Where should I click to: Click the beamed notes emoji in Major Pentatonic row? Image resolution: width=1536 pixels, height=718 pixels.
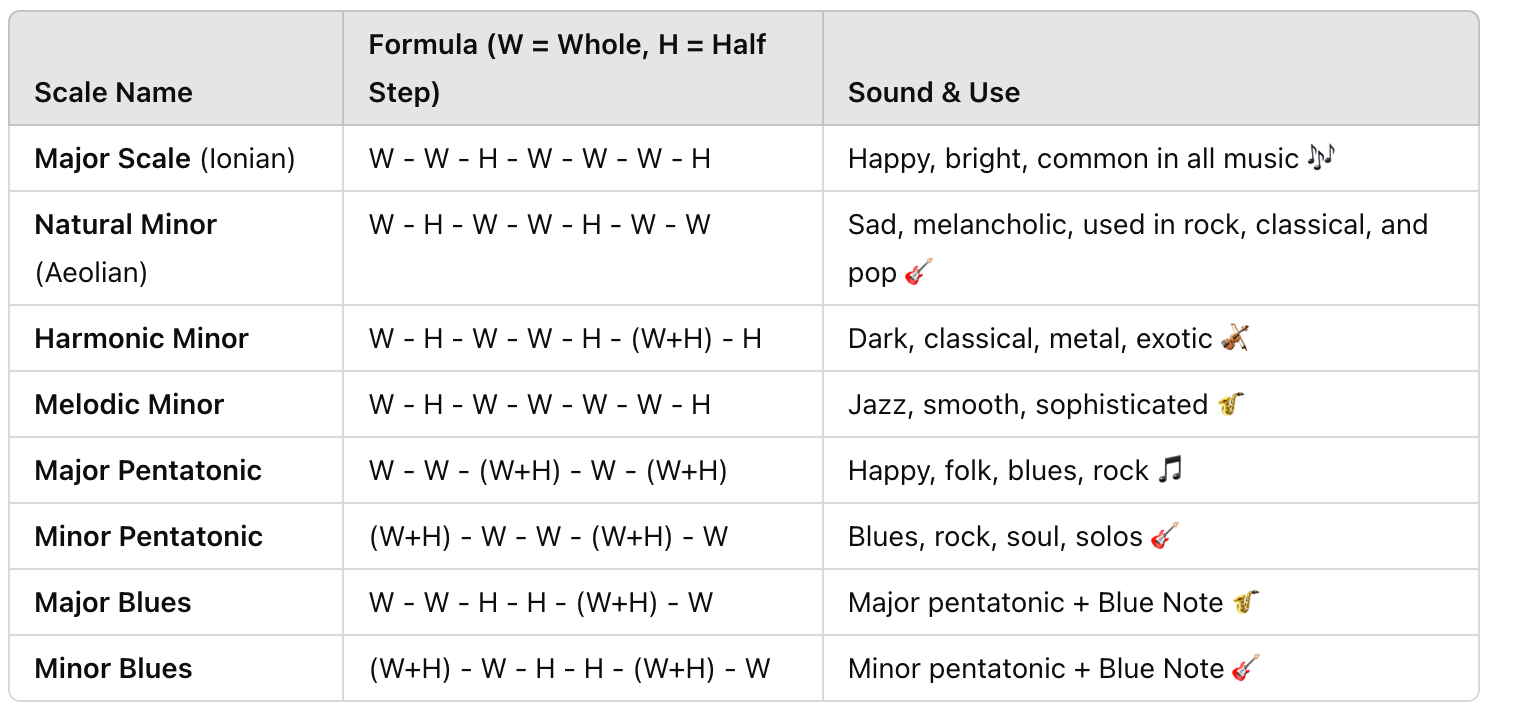1170,470
